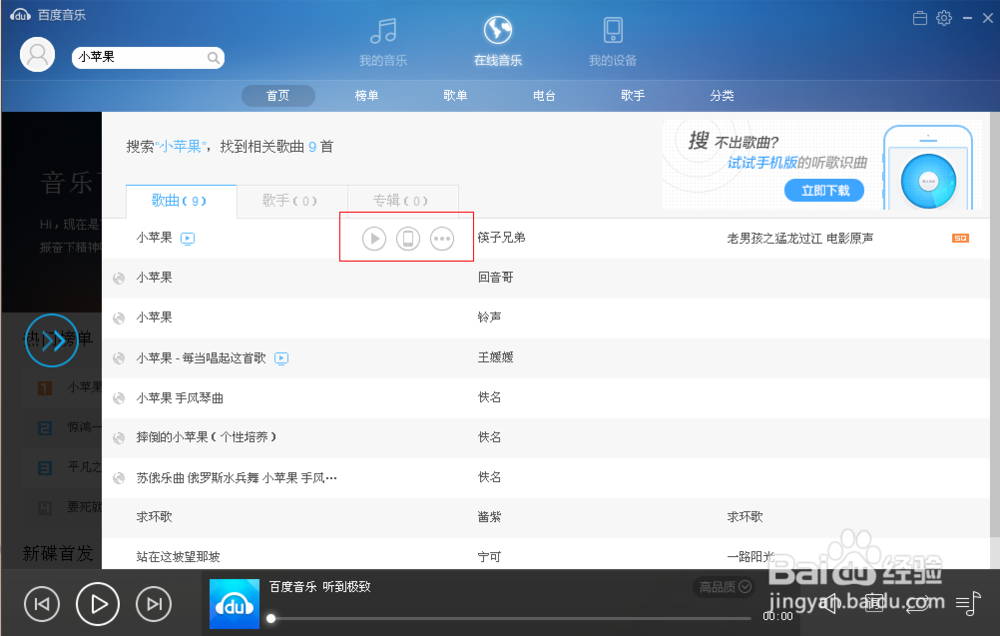Expand the collapsed hot rankings sidebar

(x=51, y=340)
